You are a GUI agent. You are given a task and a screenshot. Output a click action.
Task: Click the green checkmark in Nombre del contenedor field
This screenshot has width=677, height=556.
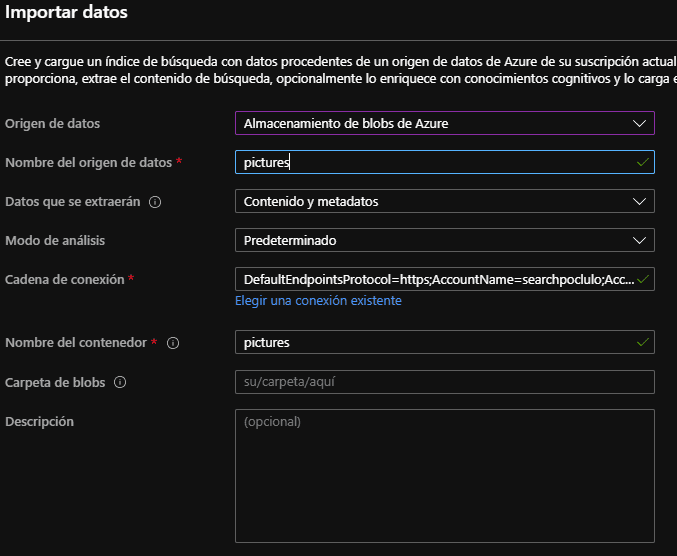(643, 342)
